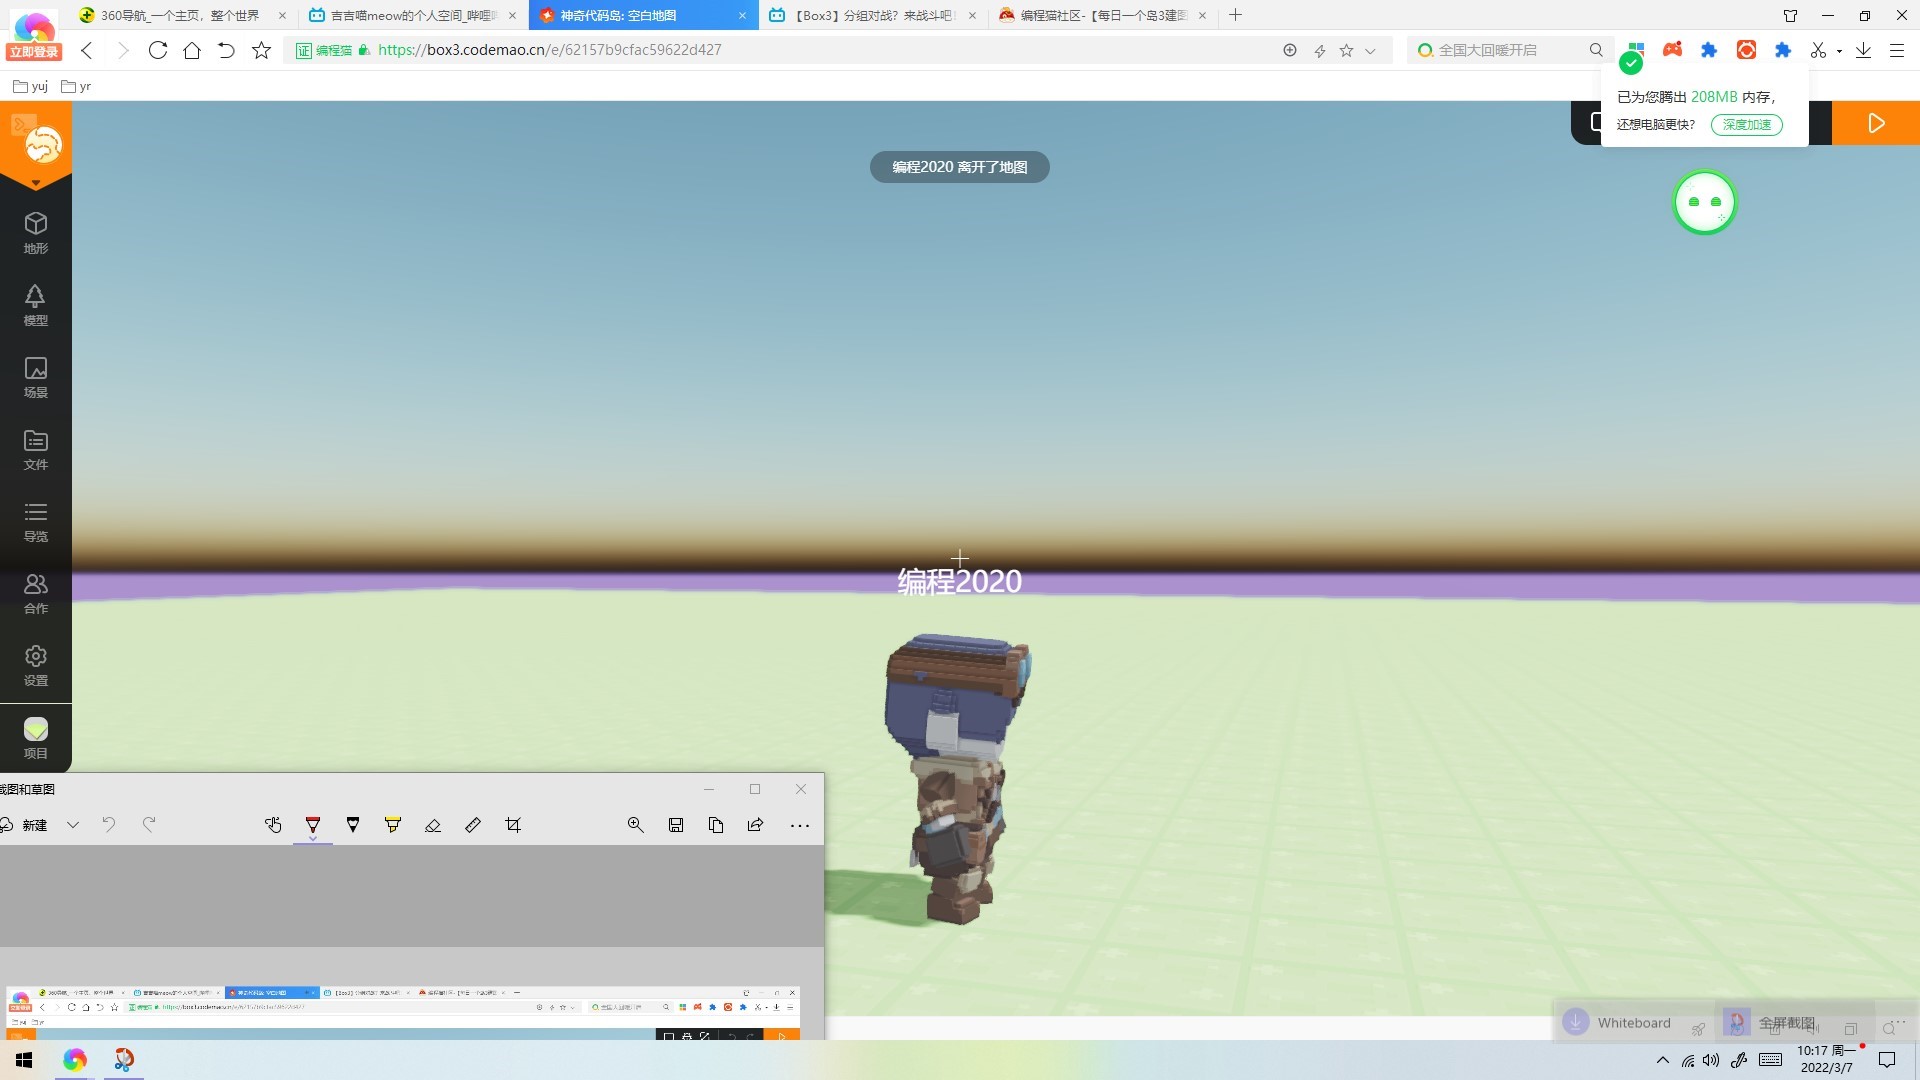Click the green smiley avatar bubble
1920x1080 pixels.
click(x=1705, y=202)
